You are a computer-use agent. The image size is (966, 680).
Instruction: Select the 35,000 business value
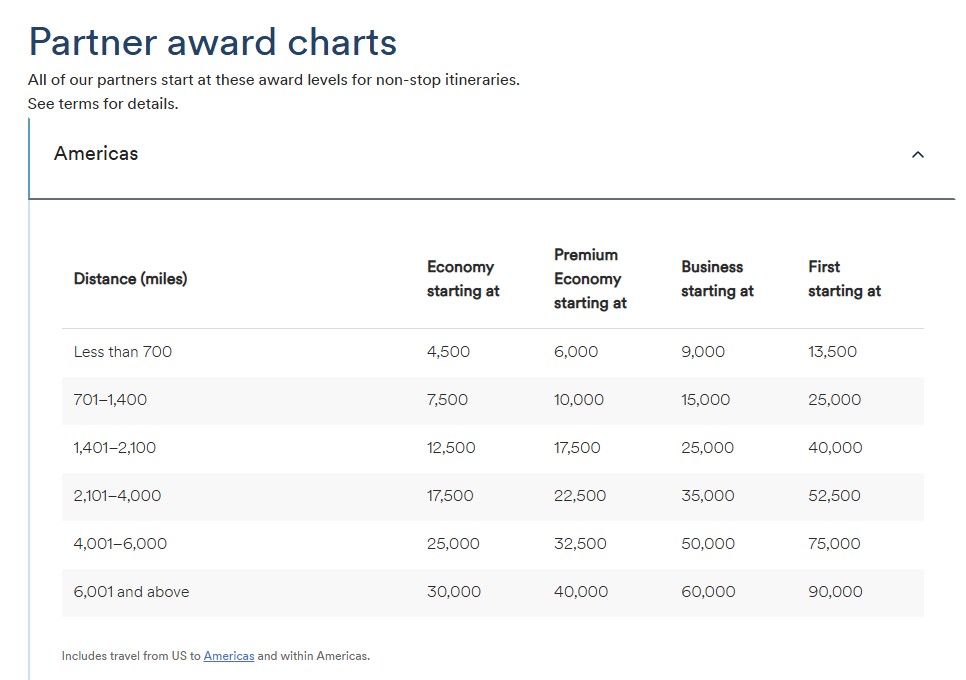707,496
